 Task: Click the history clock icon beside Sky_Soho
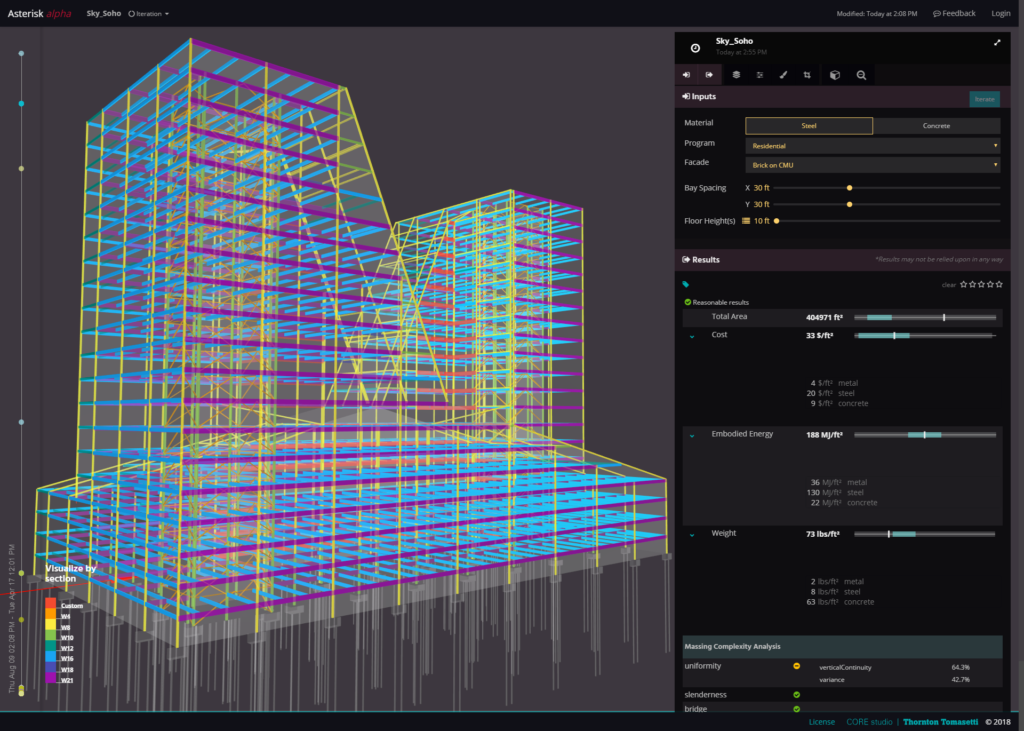(695, 46)
